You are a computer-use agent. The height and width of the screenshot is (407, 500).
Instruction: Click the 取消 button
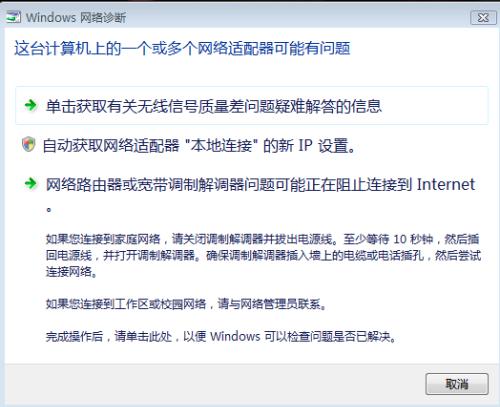457,384
